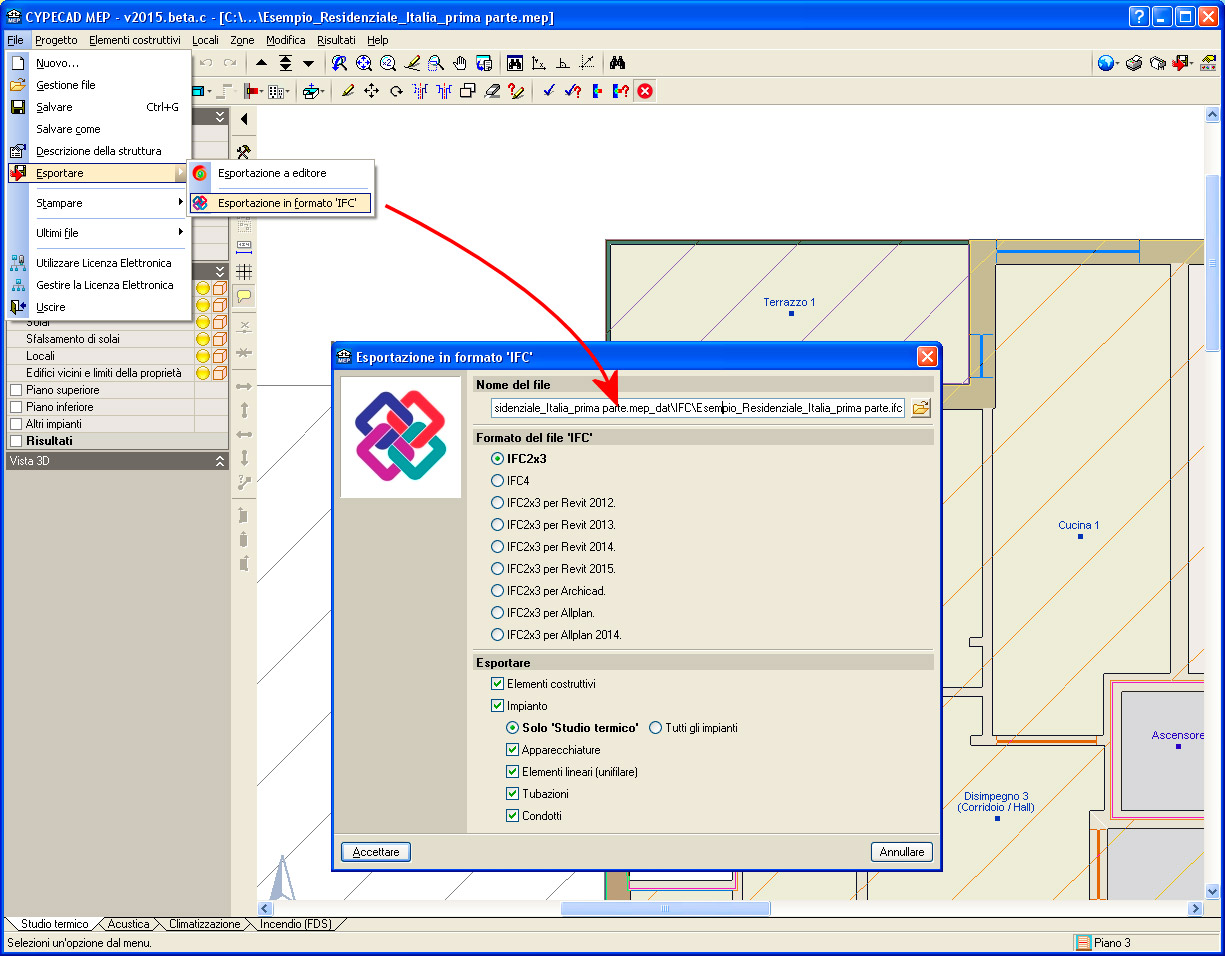
Task: Click the speech bubble annotation icon
Action: point(244,296)
